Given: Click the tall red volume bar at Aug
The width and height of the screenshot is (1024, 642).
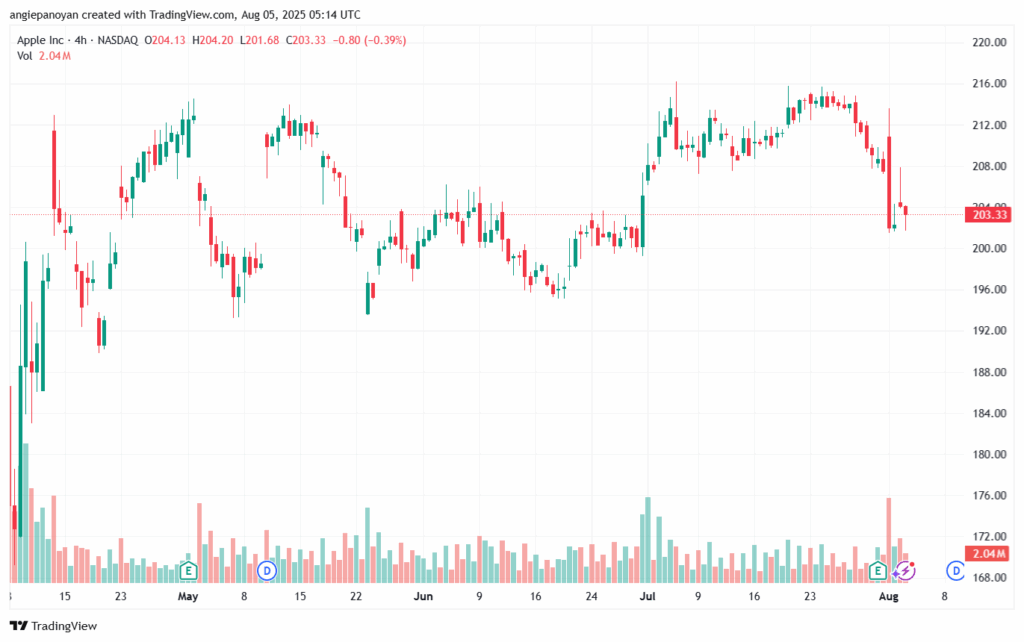Looking at the screenshot, I should tap(889, 541).
